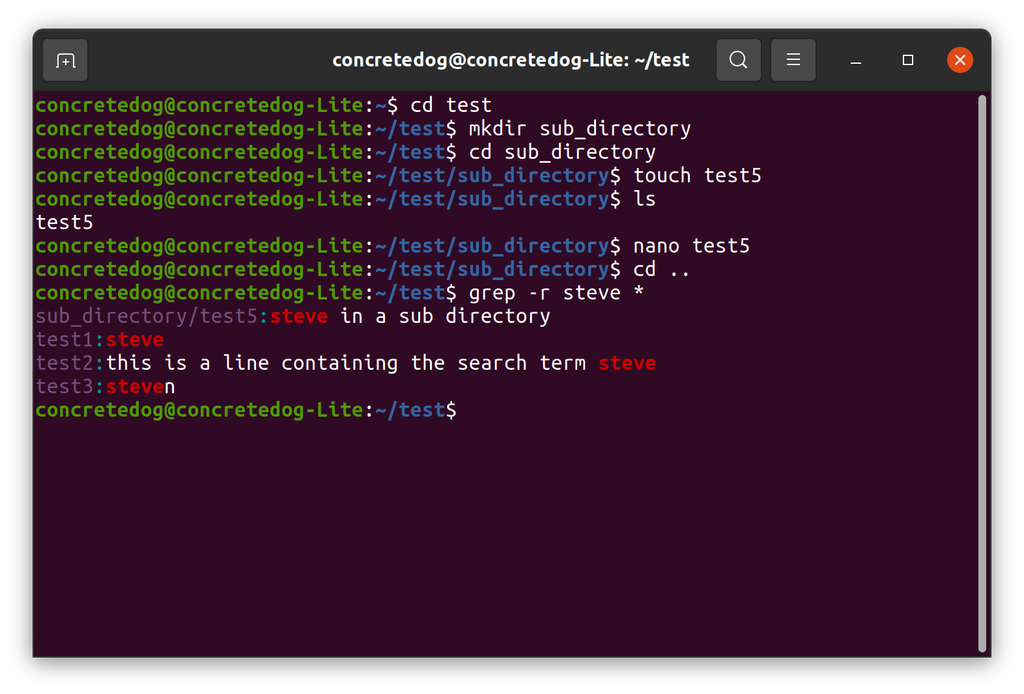Image resolution: width=1024 pixels, height=694 pixels.
Task: Click the test5 output from ls
Action: pyautogui.click(x=63, y=222)
